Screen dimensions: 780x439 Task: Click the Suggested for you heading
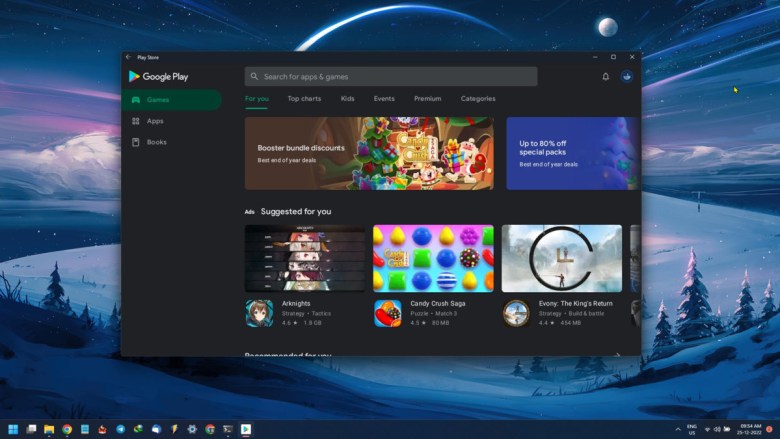(296, 212)
